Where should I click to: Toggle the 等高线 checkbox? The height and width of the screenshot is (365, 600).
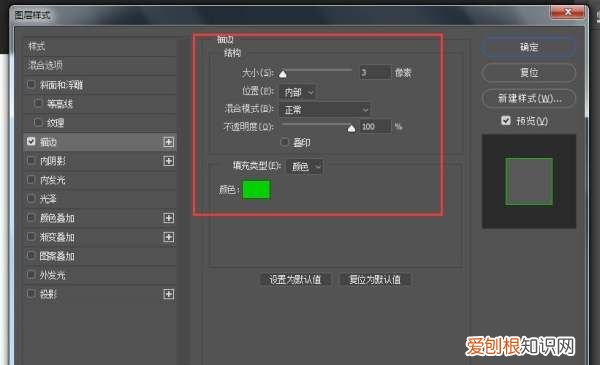pyautogui.click(x=38, y=103)
